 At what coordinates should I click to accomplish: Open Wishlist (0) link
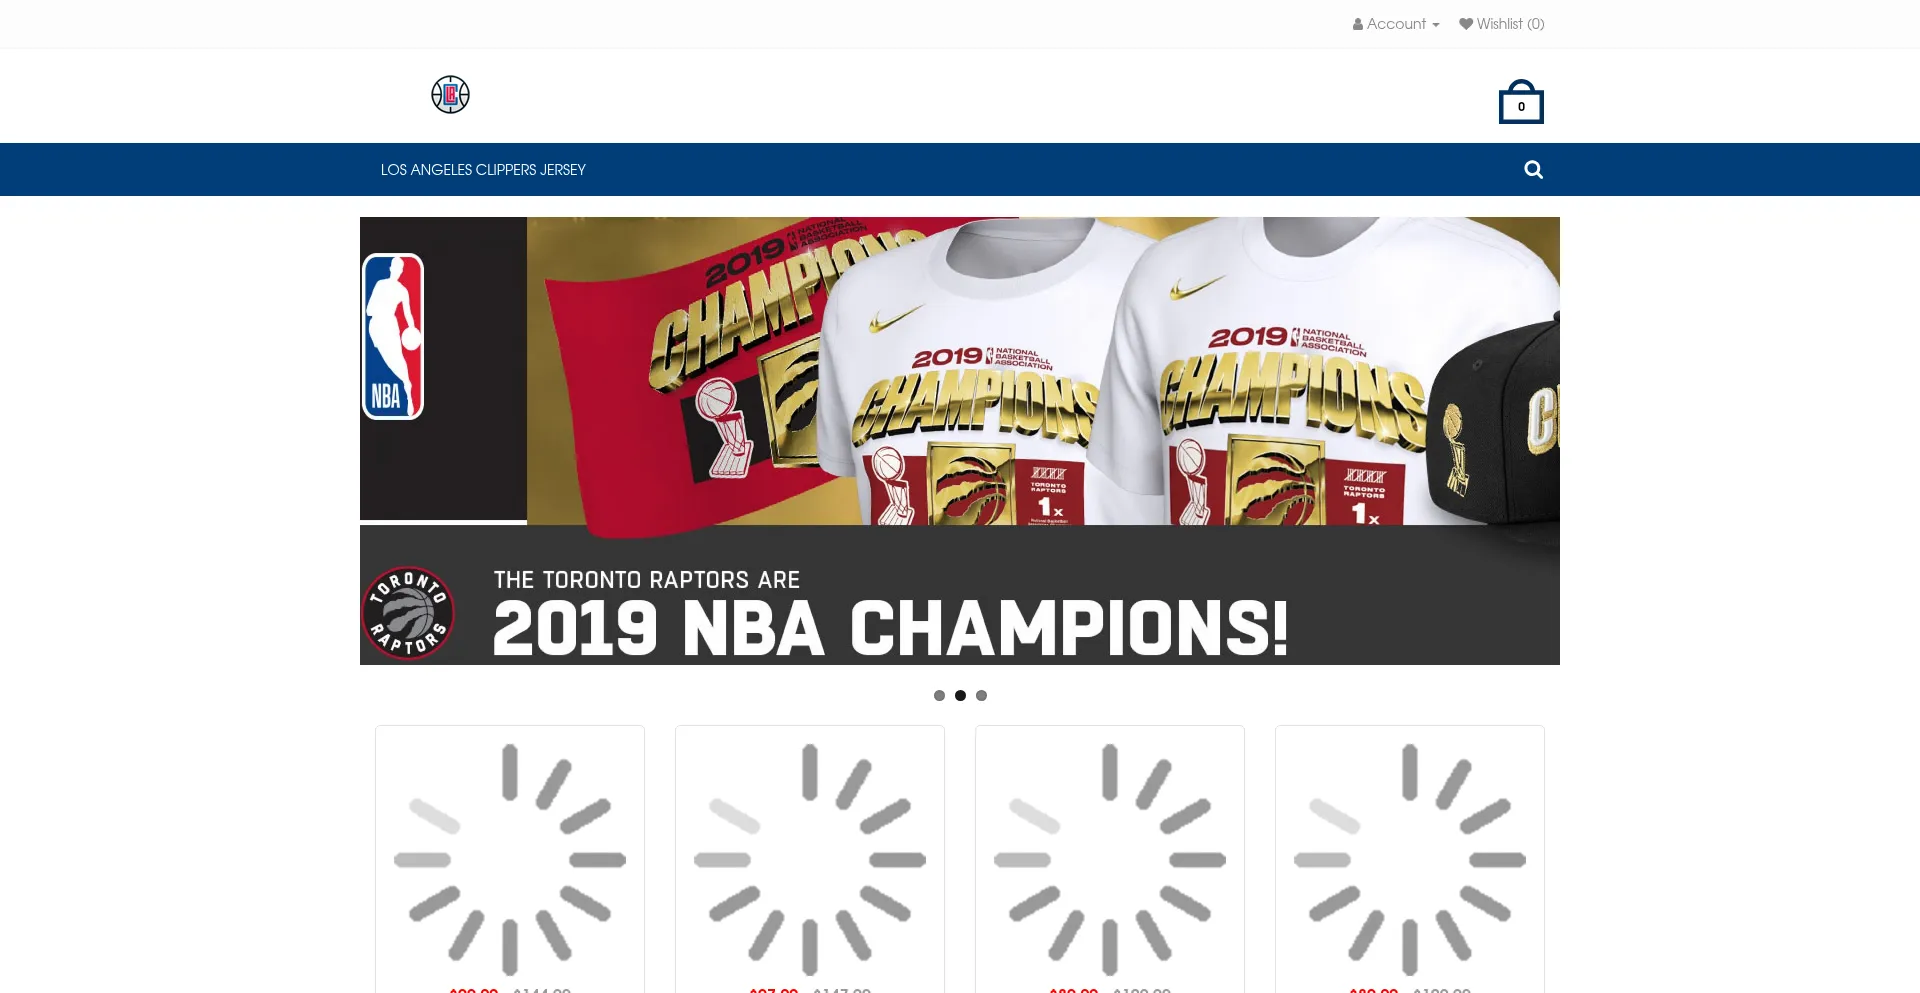1502,24
